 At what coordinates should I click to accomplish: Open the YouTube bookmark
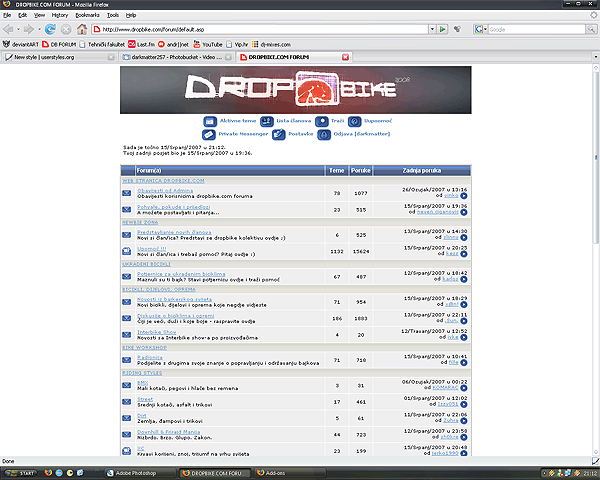(x=208, y=44)
